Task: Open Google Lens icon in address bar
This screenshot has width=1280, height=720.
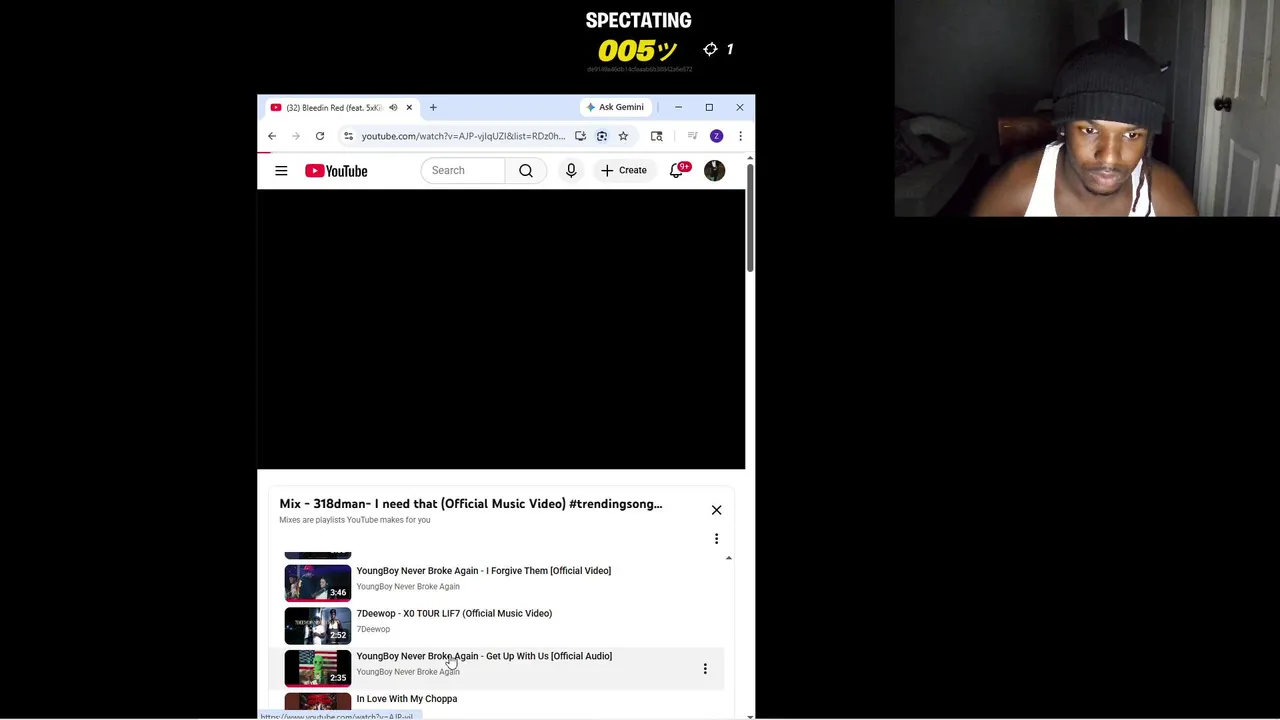Action: point(602,136)
